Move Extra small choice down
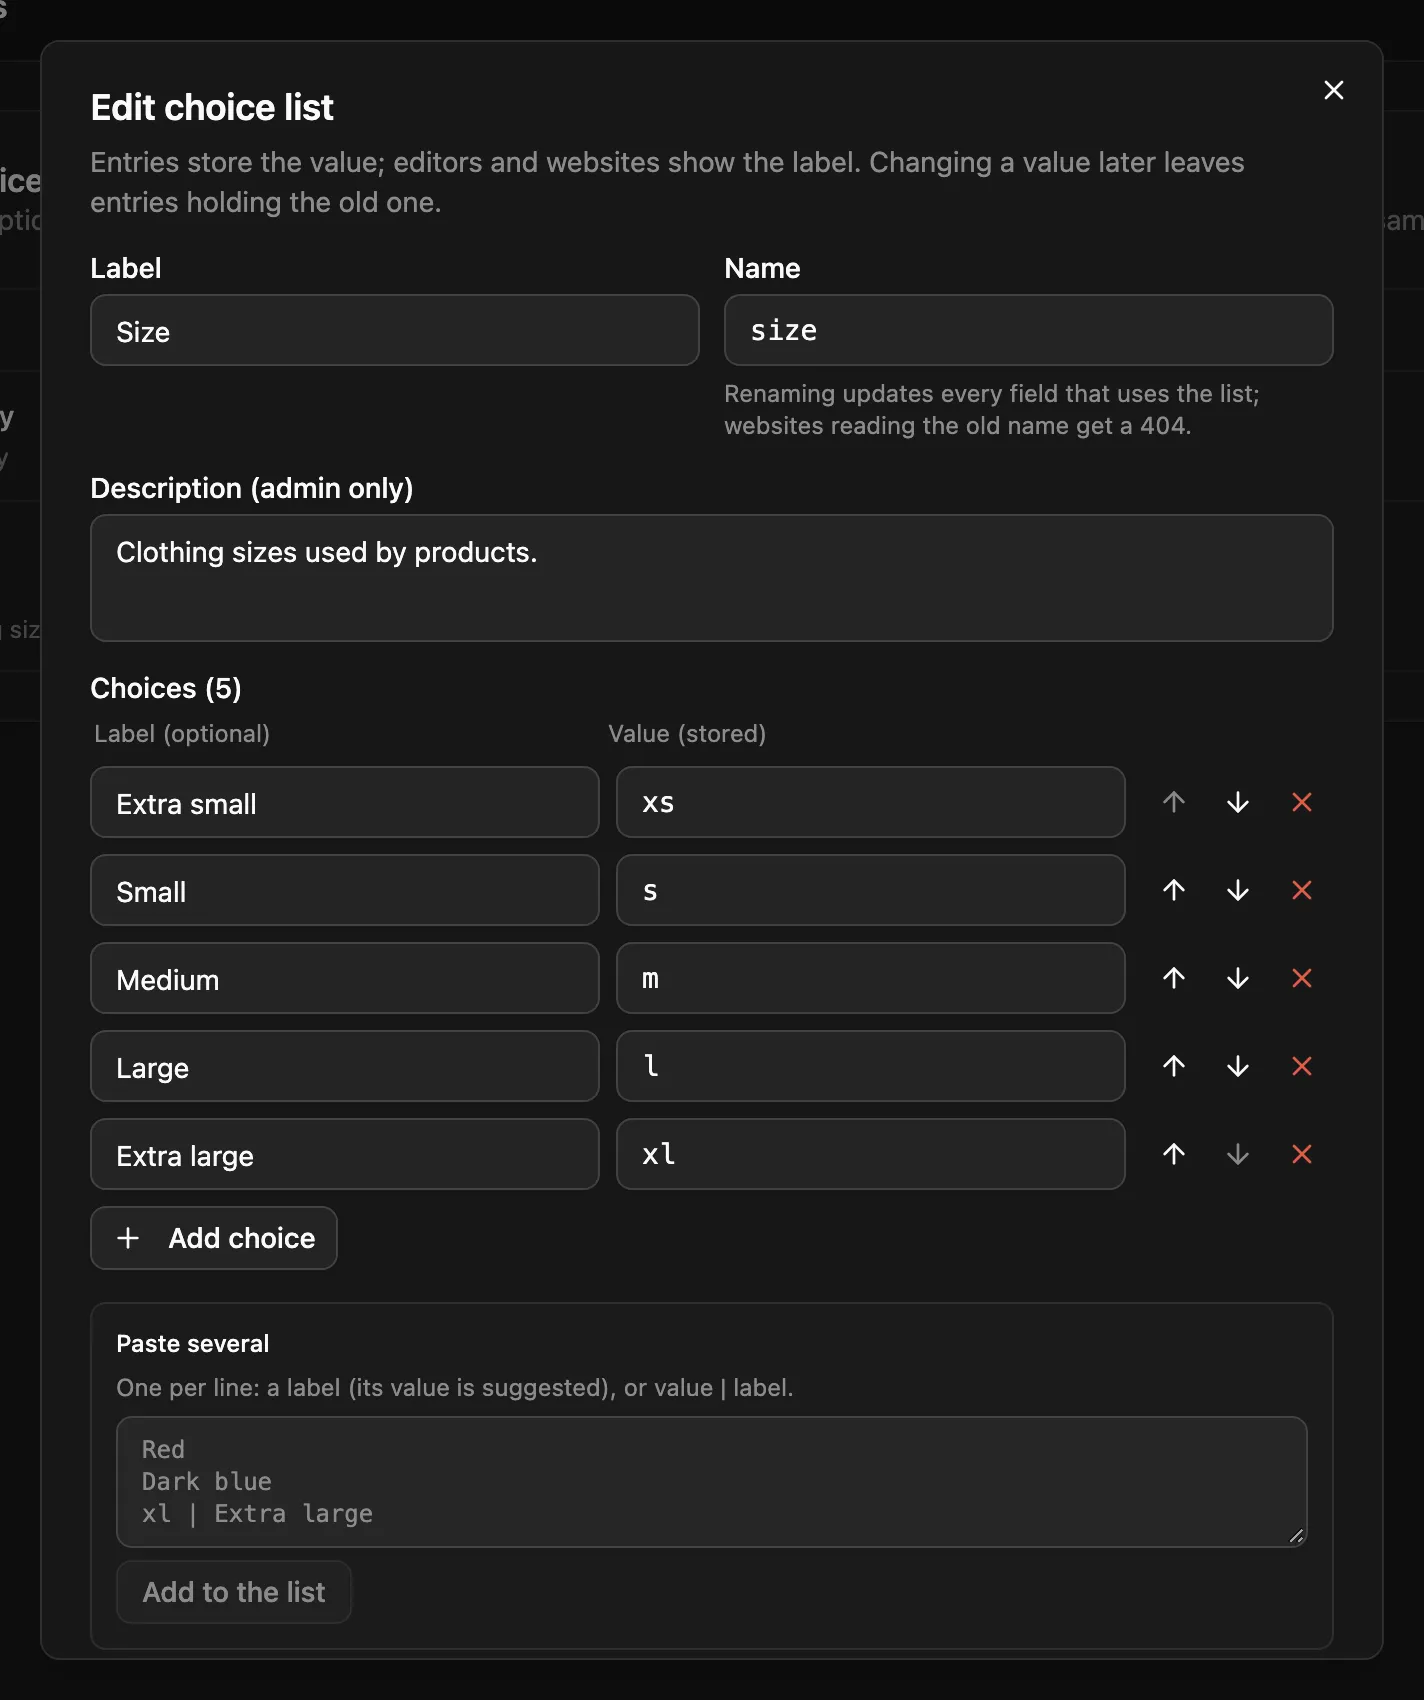The image size is (1424, 1700). (x=1238, y=802)
